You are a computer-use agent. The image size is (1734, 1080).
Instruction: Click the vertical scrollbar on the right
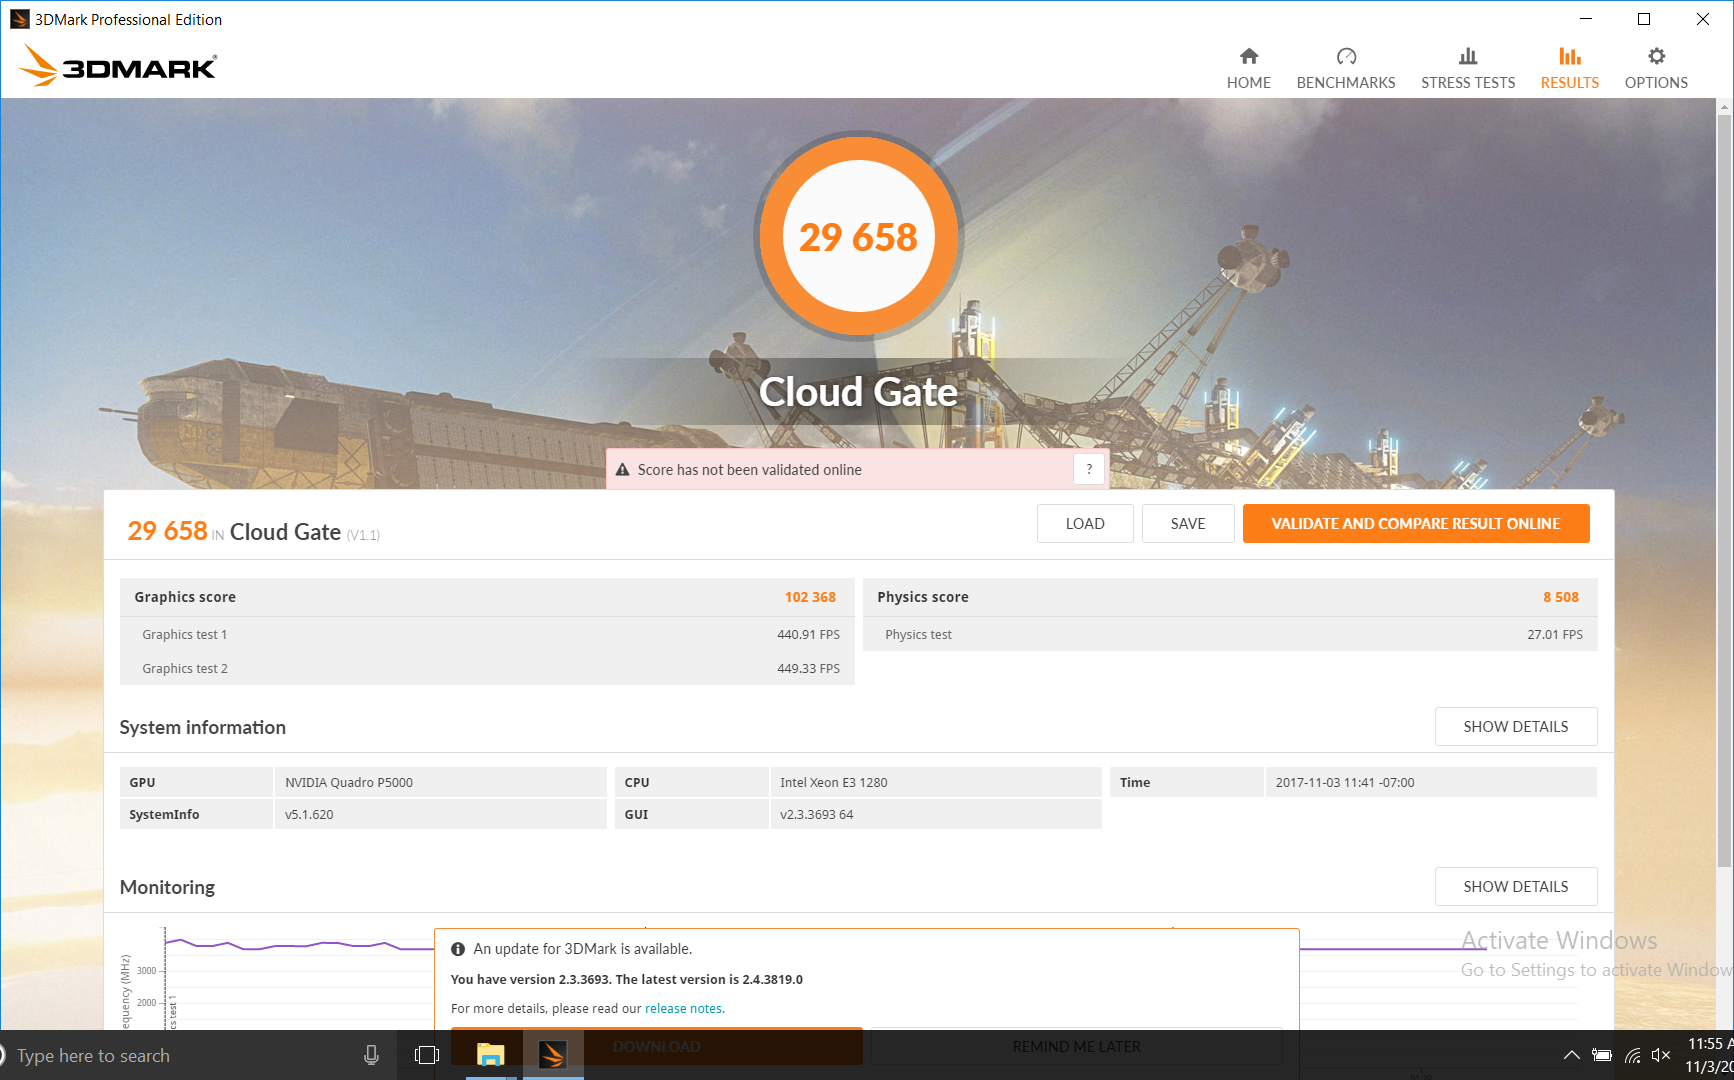[1724, 490]
